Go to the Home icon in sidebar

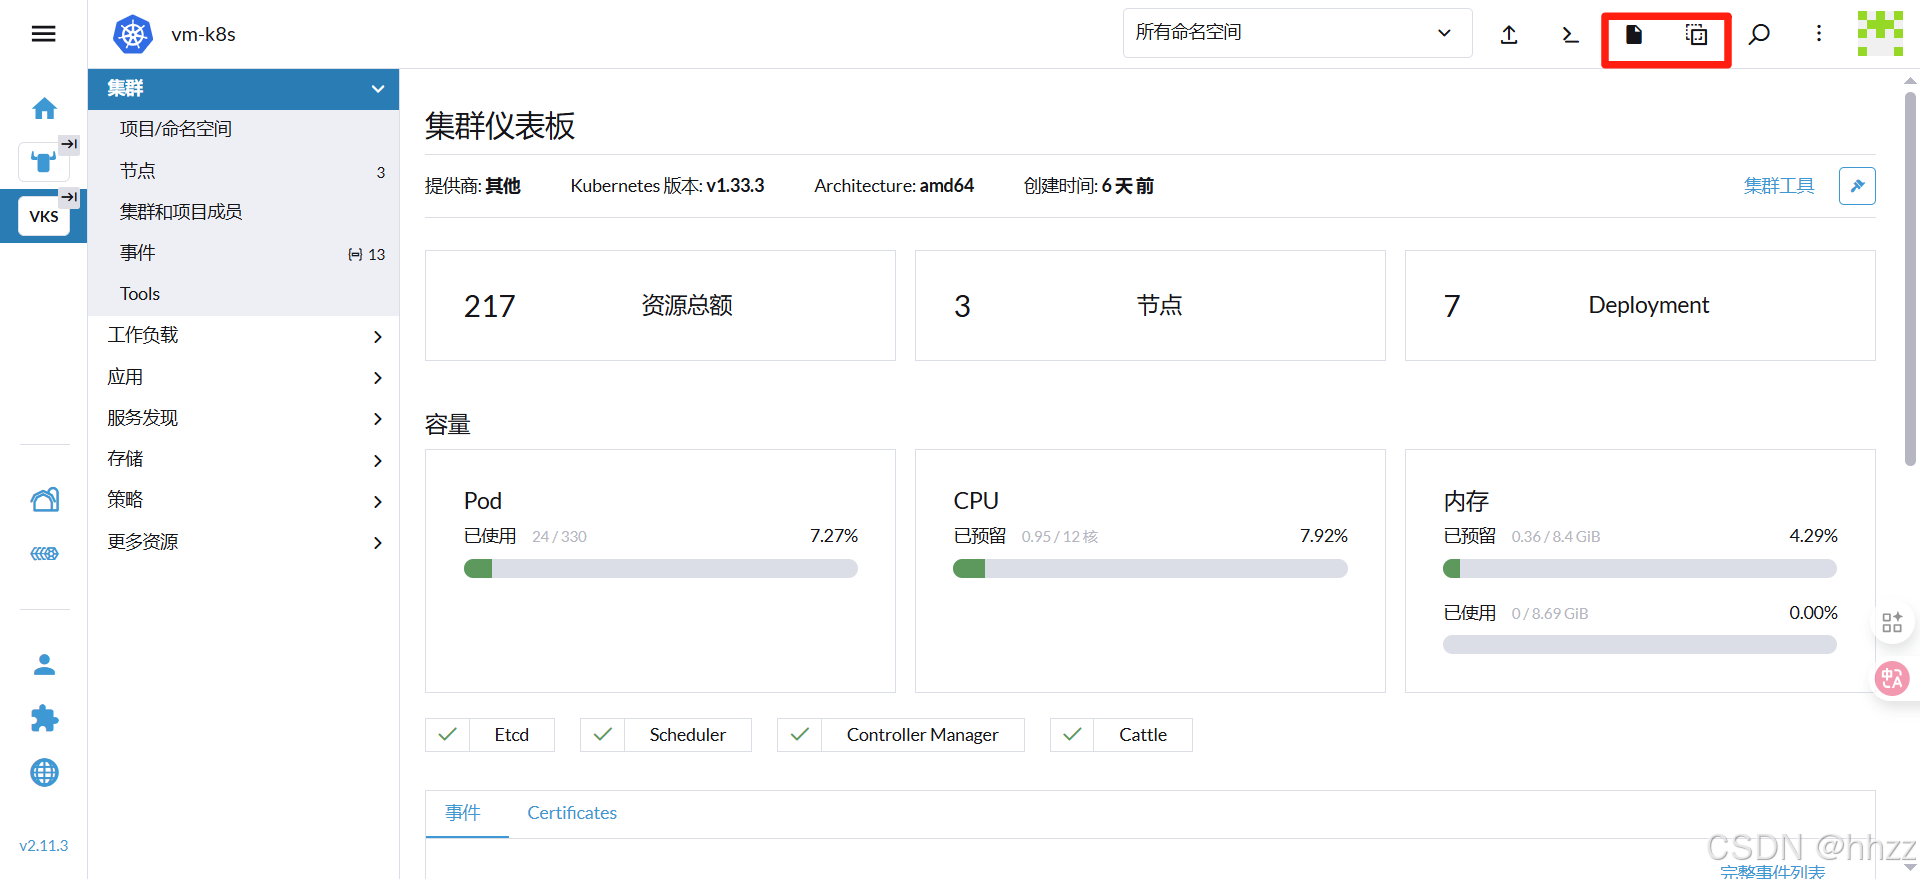[x=44, y=108]
